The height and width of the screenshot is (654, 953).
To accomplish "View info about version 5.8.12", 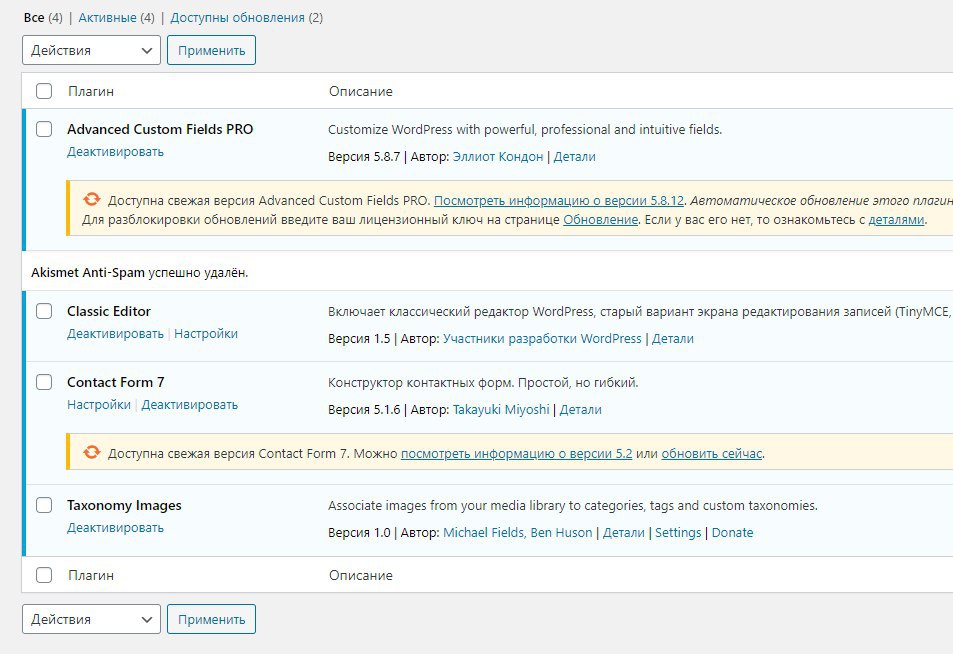I will coord(559,200).
